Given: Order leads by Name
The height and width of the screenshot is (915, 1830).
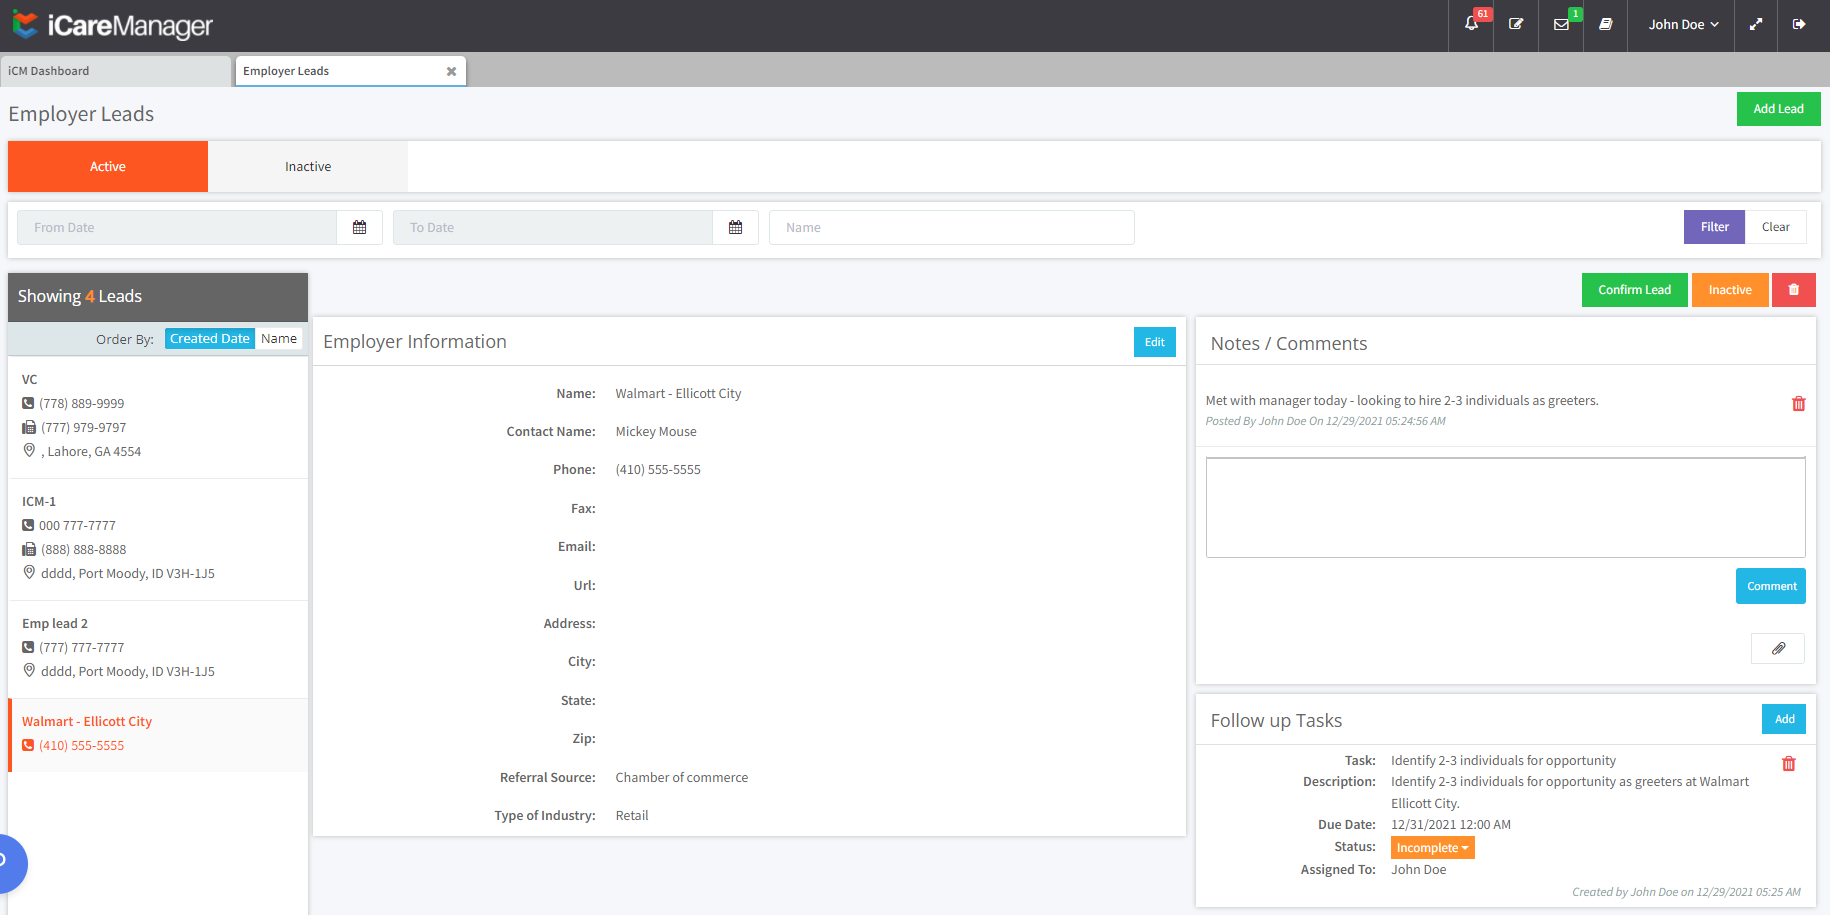Looking at the screenshot, I should (x=279, y=339).
